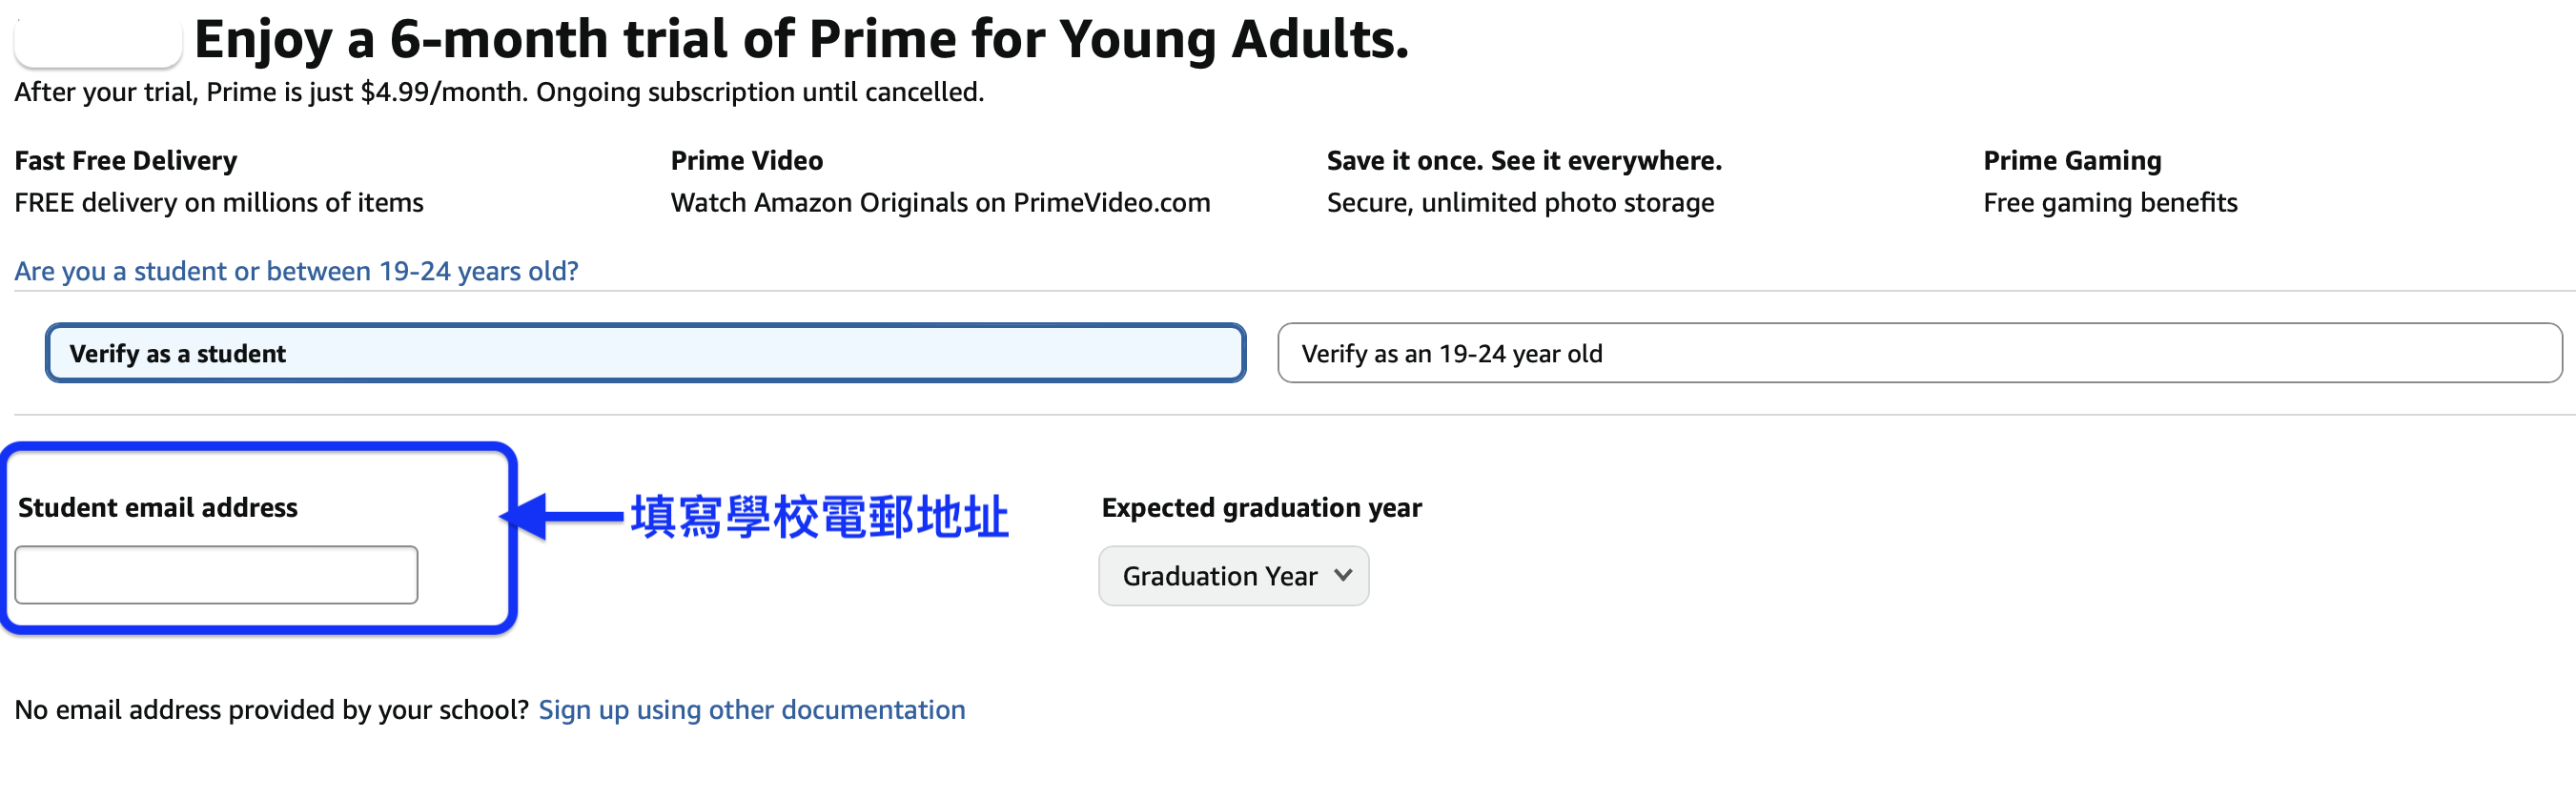
Task: Click the 6-month trial headline text
Action: 801,40
